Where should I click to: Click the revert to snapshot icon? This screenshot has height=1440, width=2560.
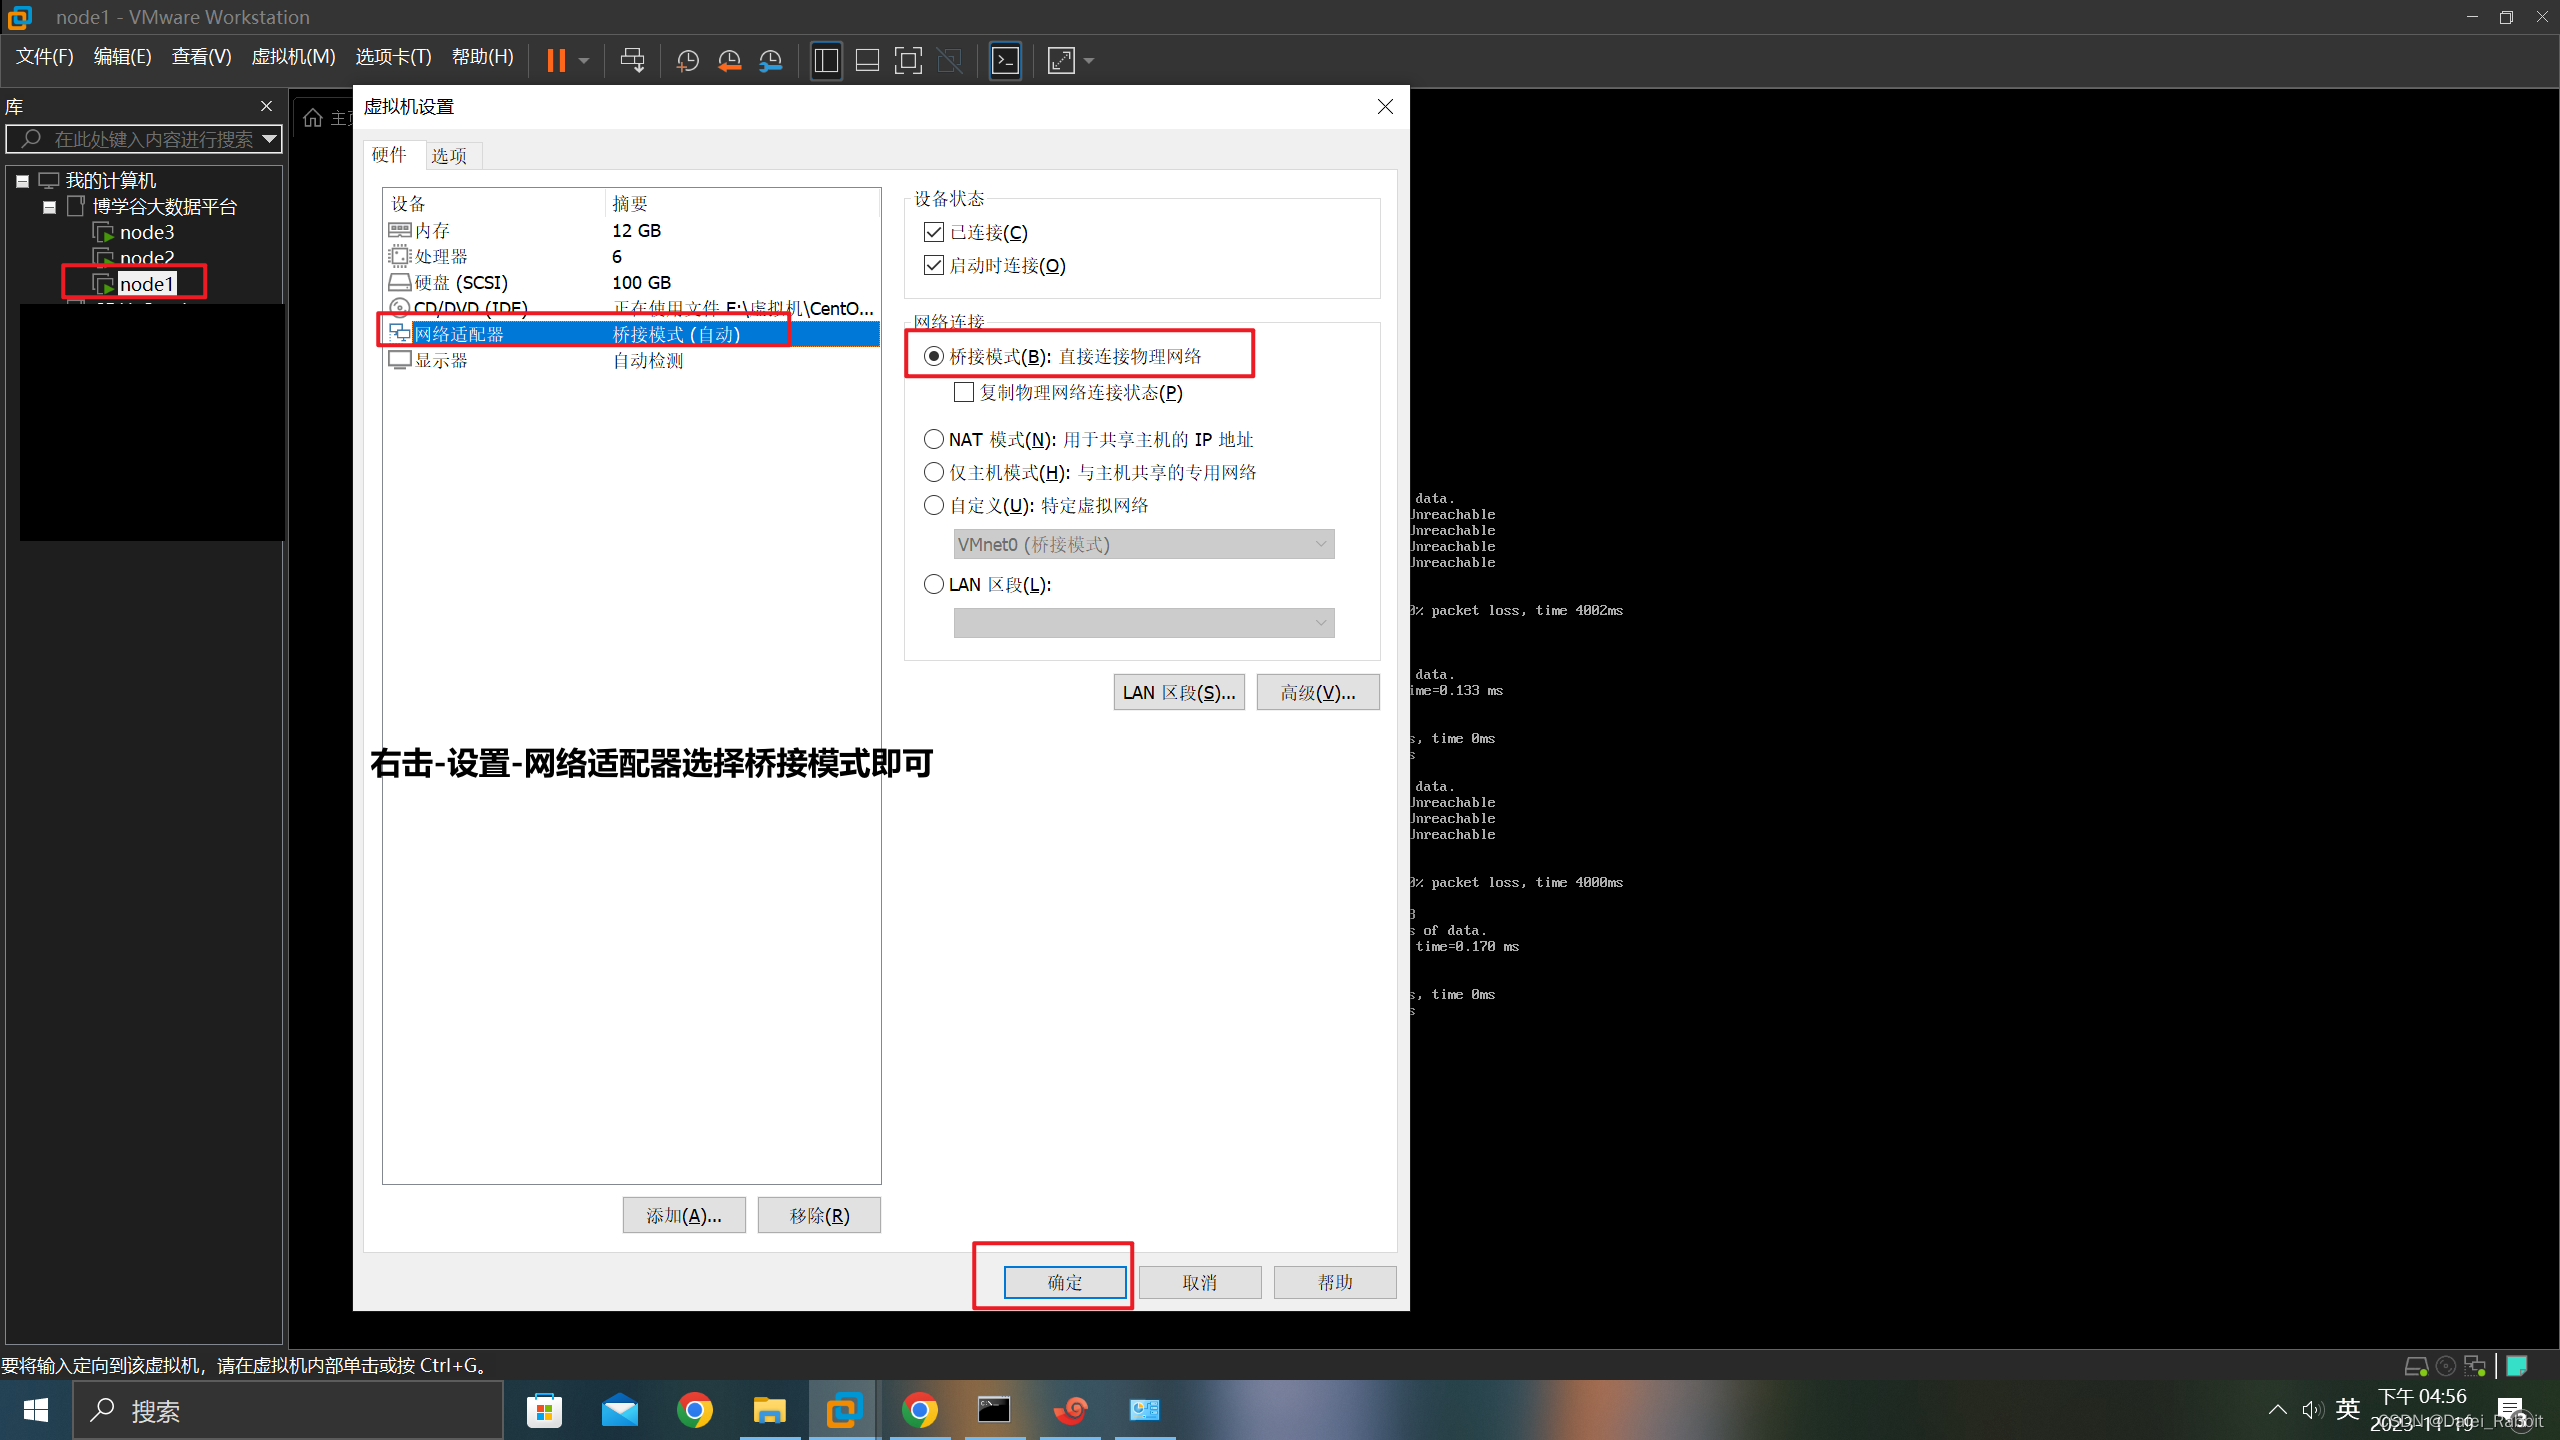(729, 60)
